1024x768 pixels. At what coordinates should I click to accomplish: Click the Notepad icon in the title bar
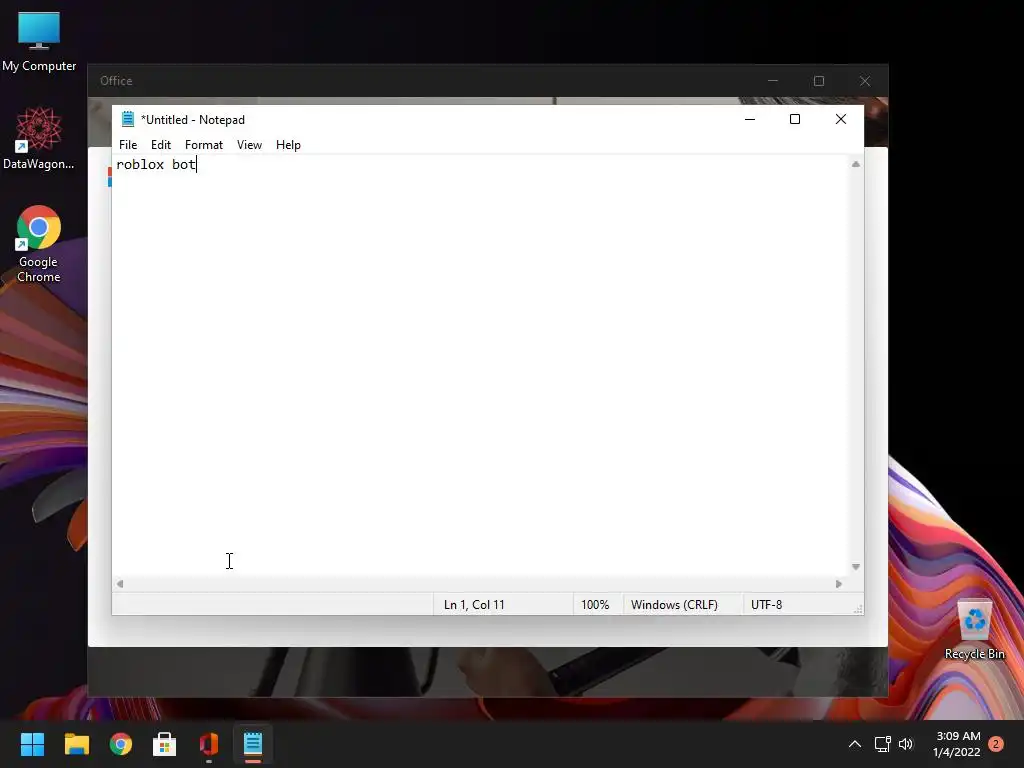[128, 119]
